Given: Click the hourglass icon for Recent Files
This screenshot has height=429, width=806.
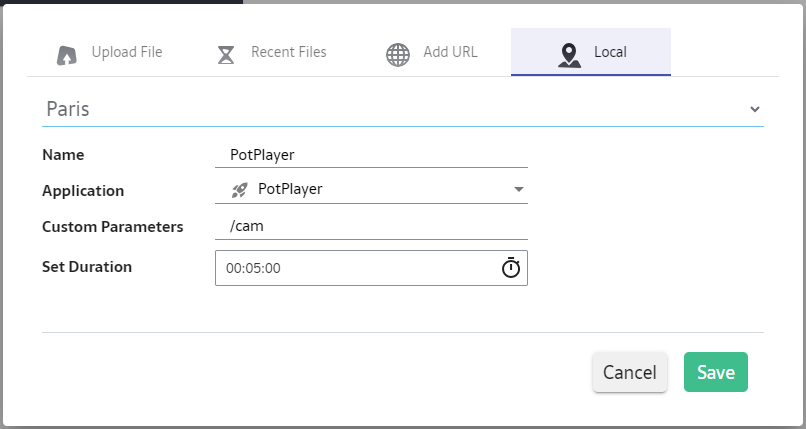Looking at the screenshot, I should pos(226,54).
